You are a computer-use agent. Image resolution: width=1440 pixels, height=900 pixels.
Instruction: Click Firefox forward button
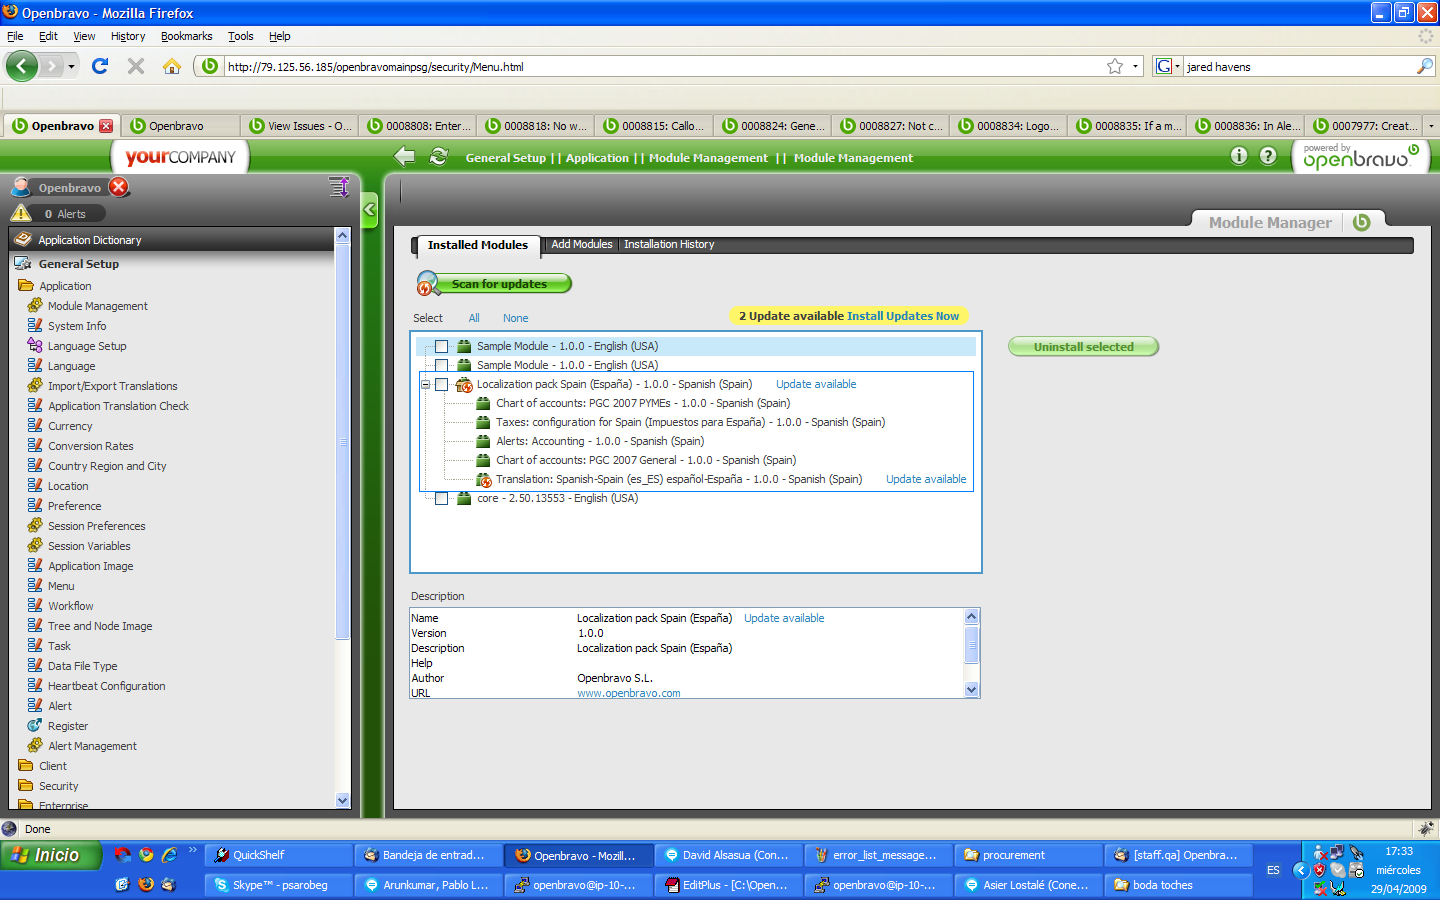pyautogui.click(x=52, y=66)
